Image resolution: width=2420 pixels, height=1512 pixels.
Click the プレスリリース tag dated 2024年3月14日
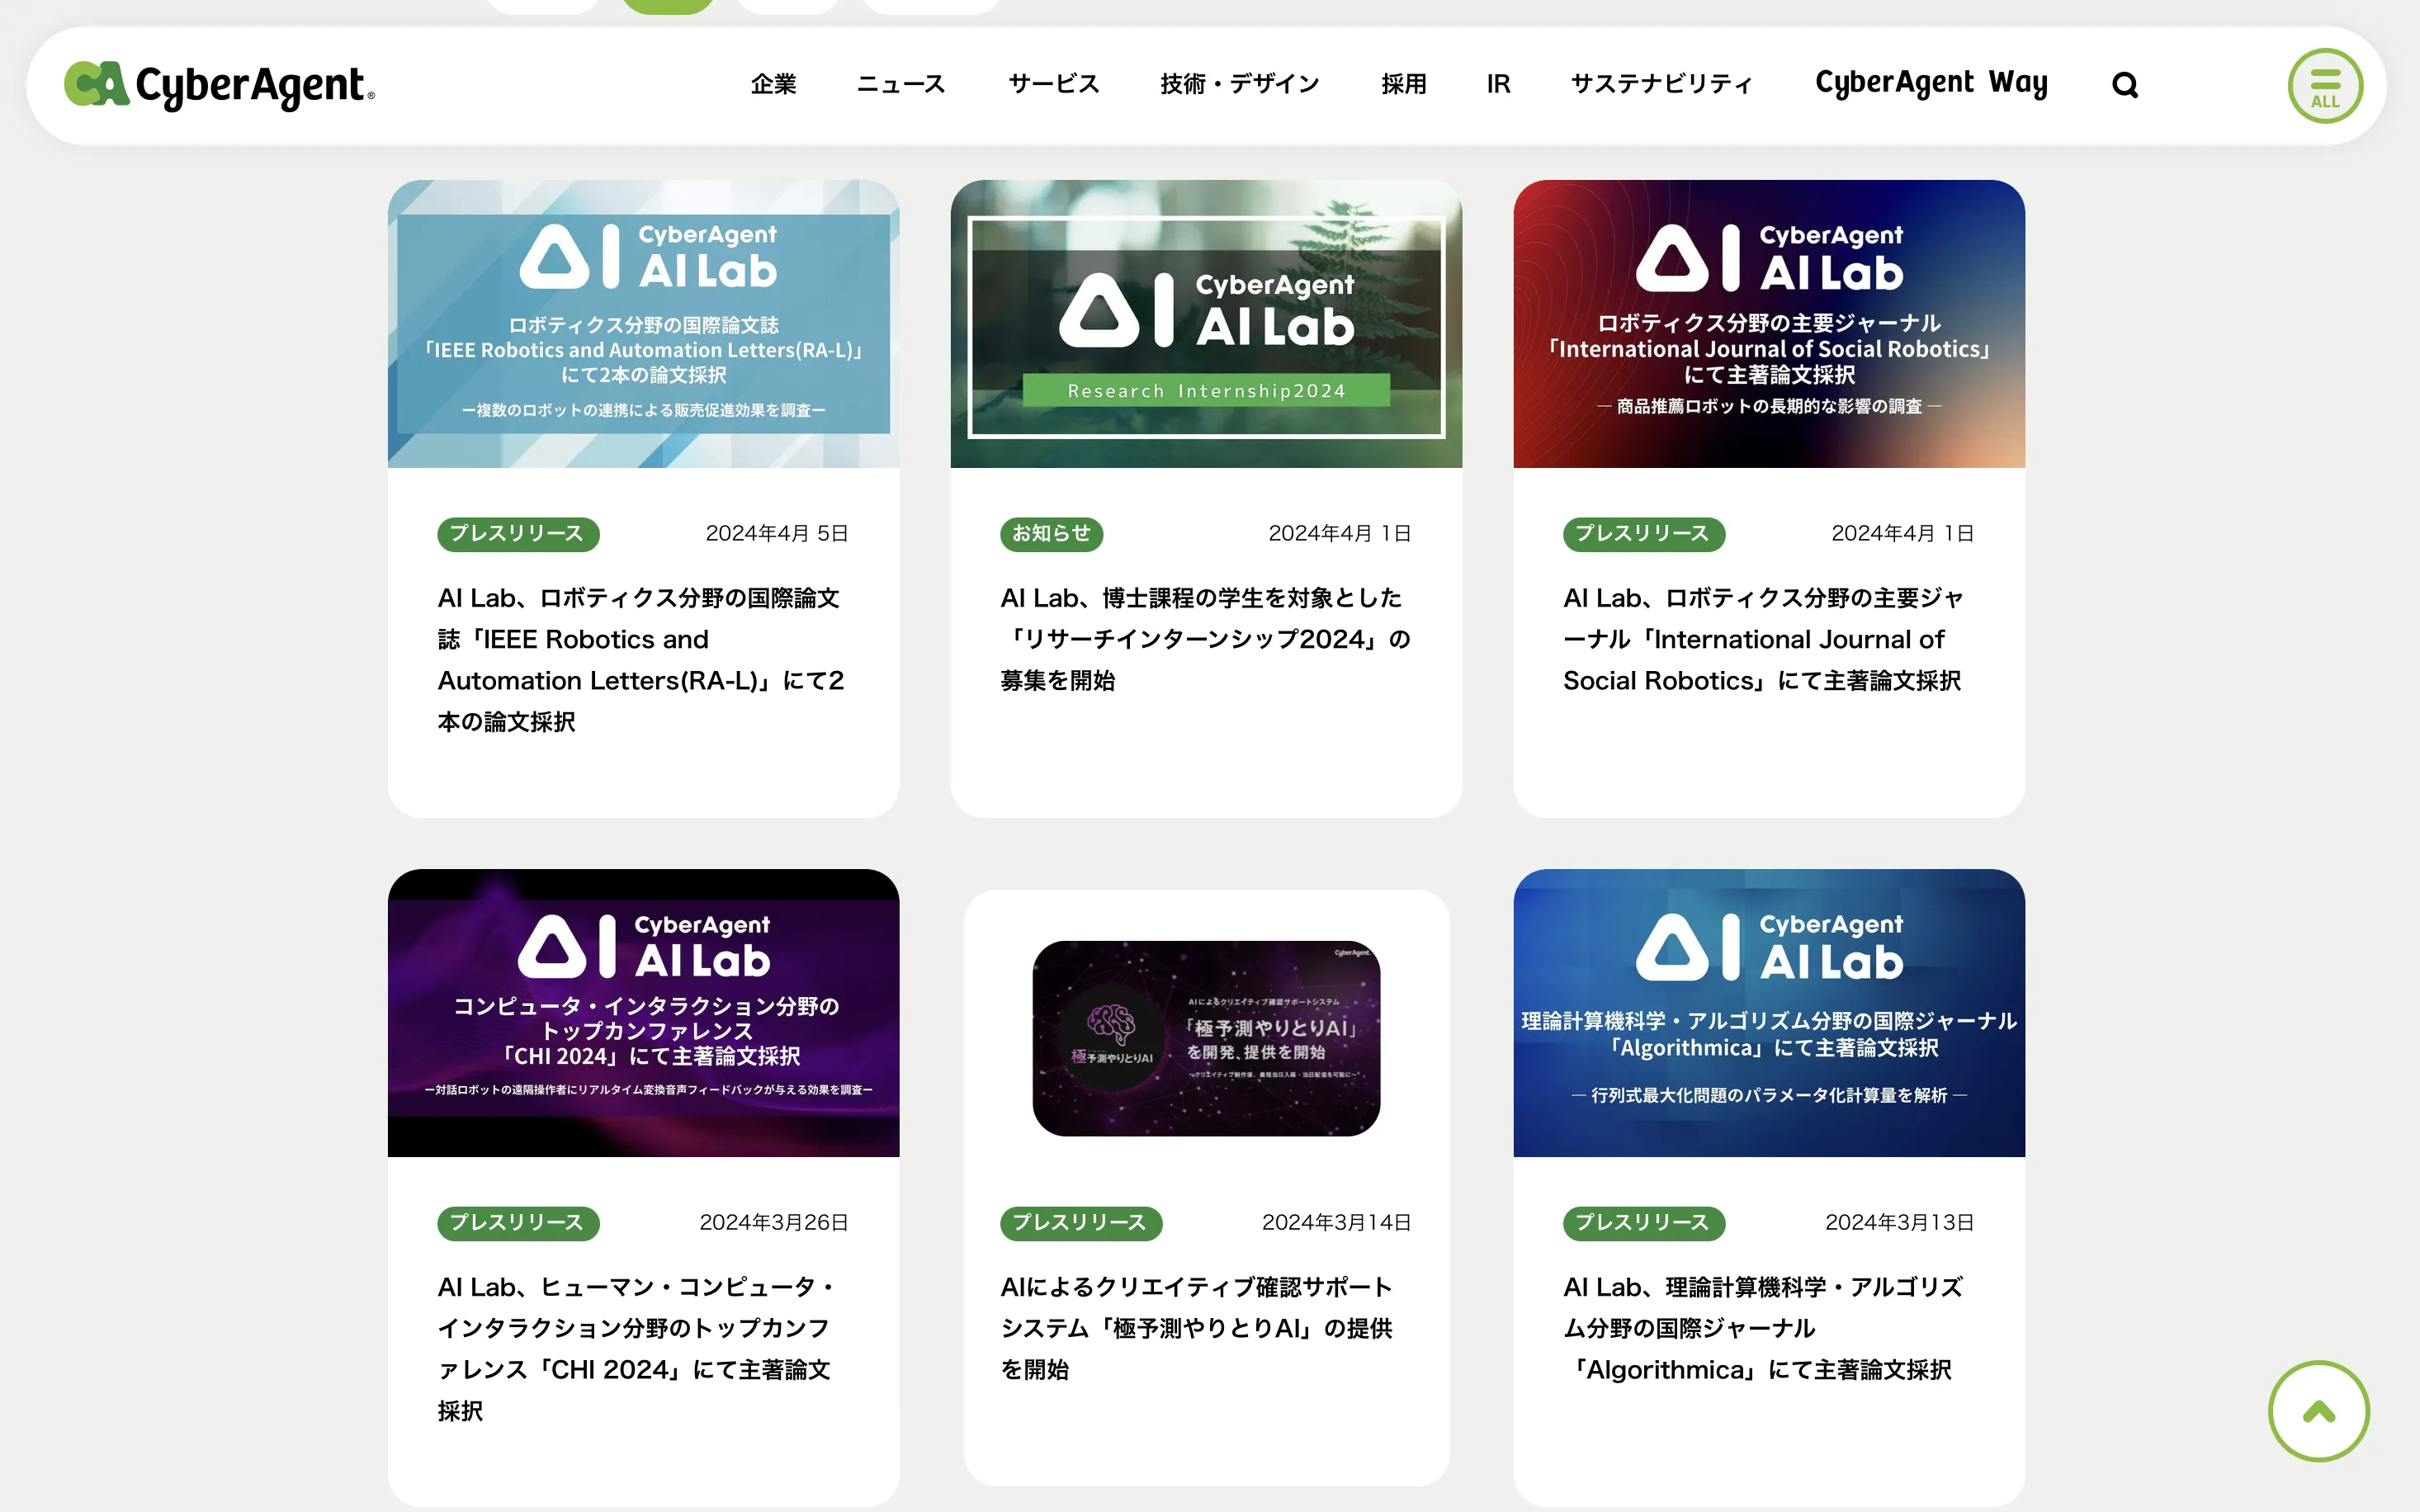(1081, 1223)
